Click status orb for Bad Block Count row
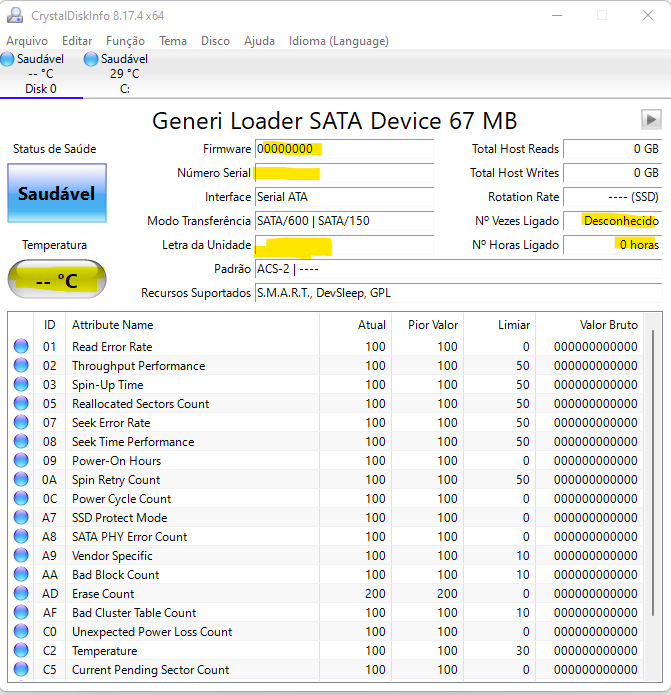Viewport: 671px width, 695px height. (21, 574)
